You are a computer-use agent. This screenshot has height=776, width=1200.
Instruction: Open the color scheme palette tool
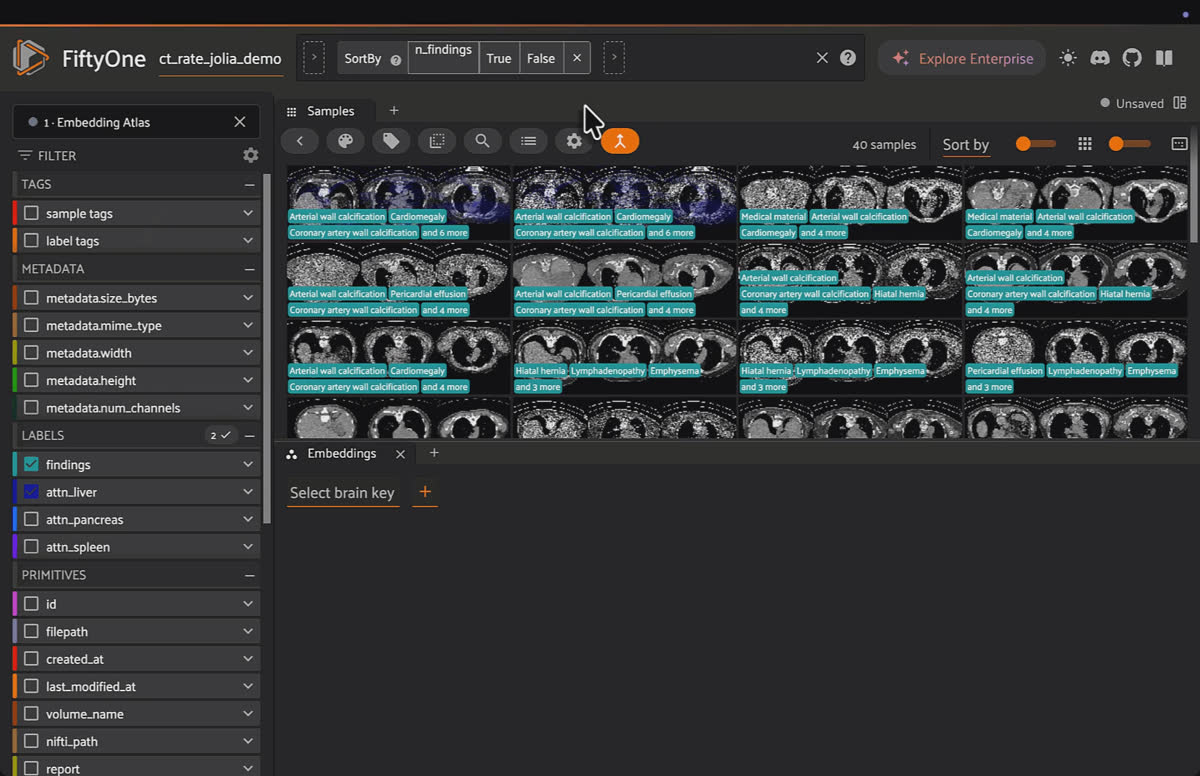pyautogui.click(x=345, y=141)
